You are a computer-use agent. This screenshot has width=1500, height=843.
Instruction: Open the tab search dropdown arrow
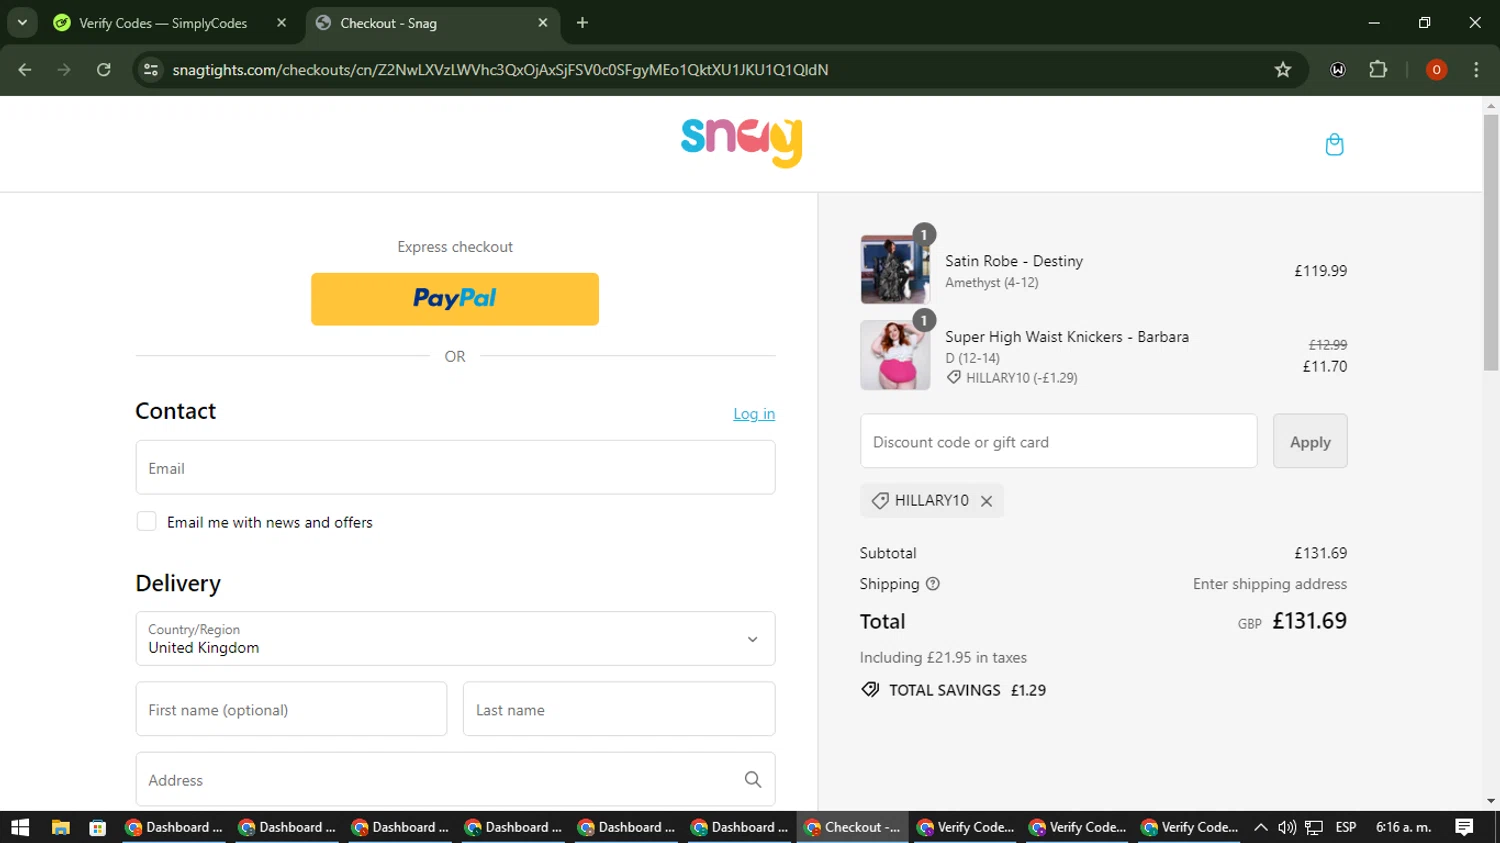coord(22,22)
